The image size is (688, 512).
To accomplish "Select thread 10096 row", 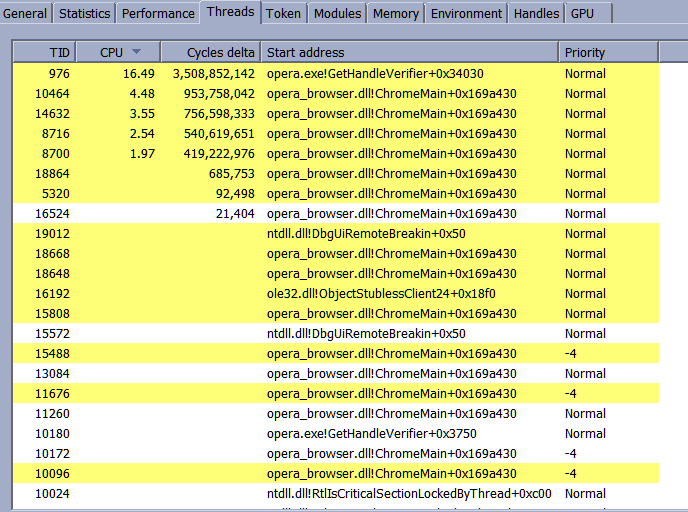I will [x=336, y=474].
